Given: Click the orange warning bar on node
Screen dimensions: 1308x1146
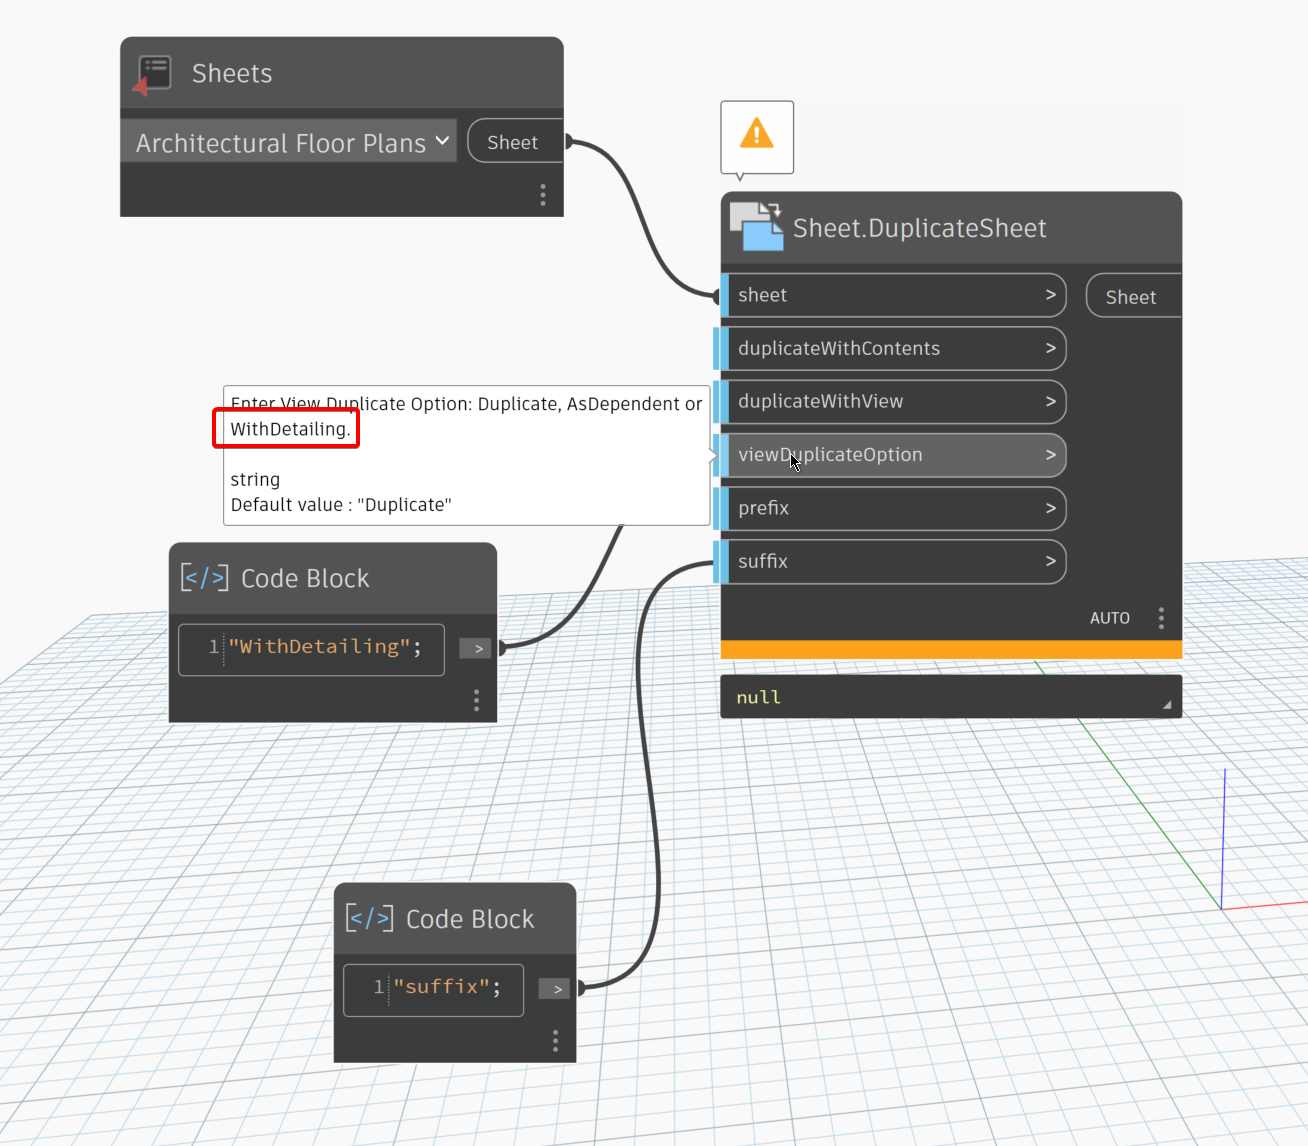Looking at the screenshot, I should [951, 650].
